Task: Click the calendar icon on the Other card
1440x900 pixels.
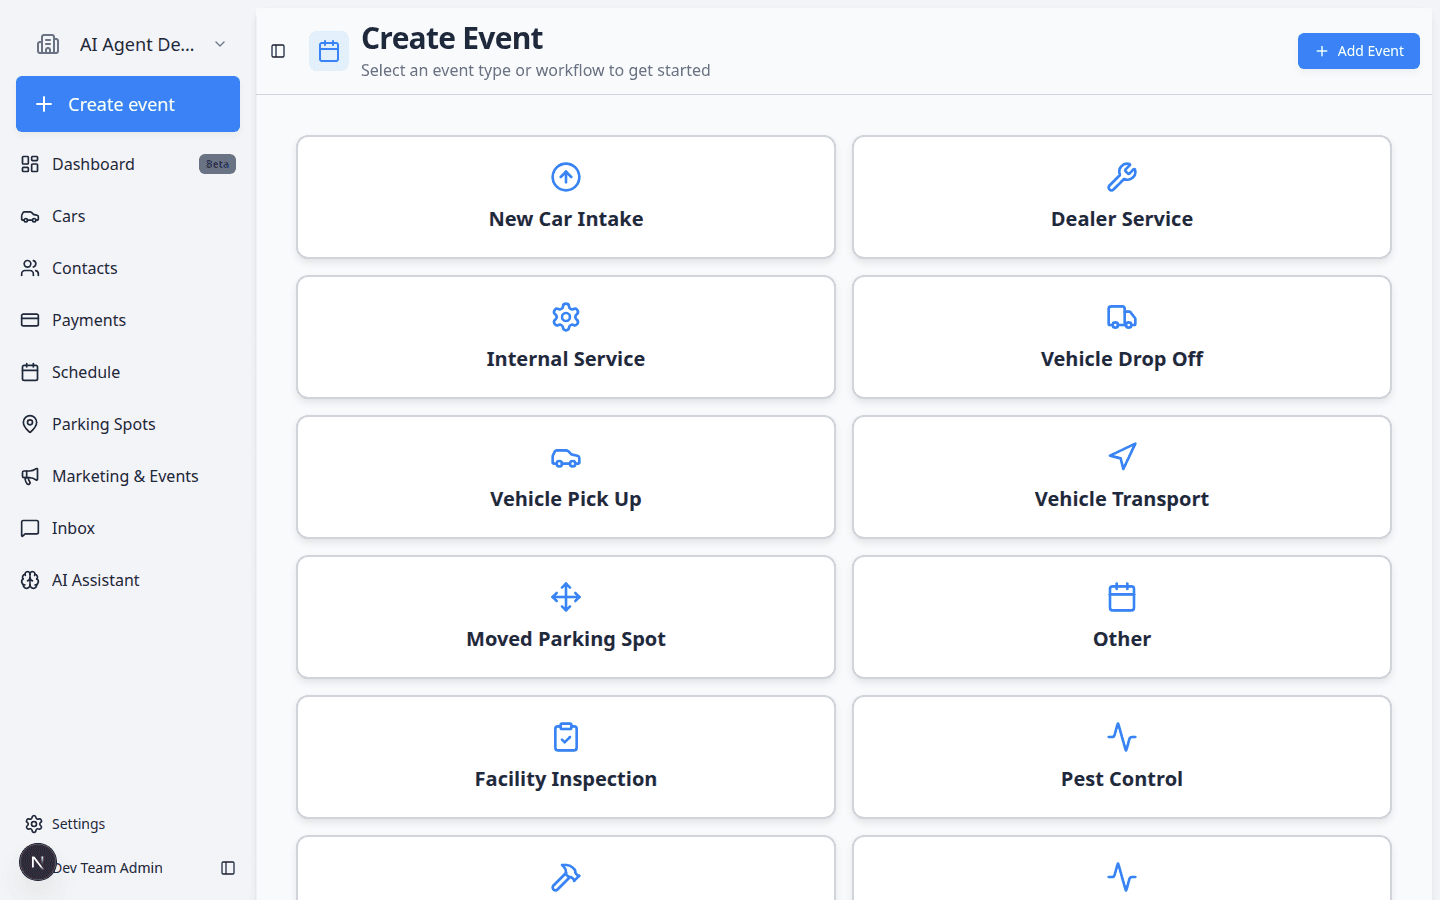Action: point(1122,597)
